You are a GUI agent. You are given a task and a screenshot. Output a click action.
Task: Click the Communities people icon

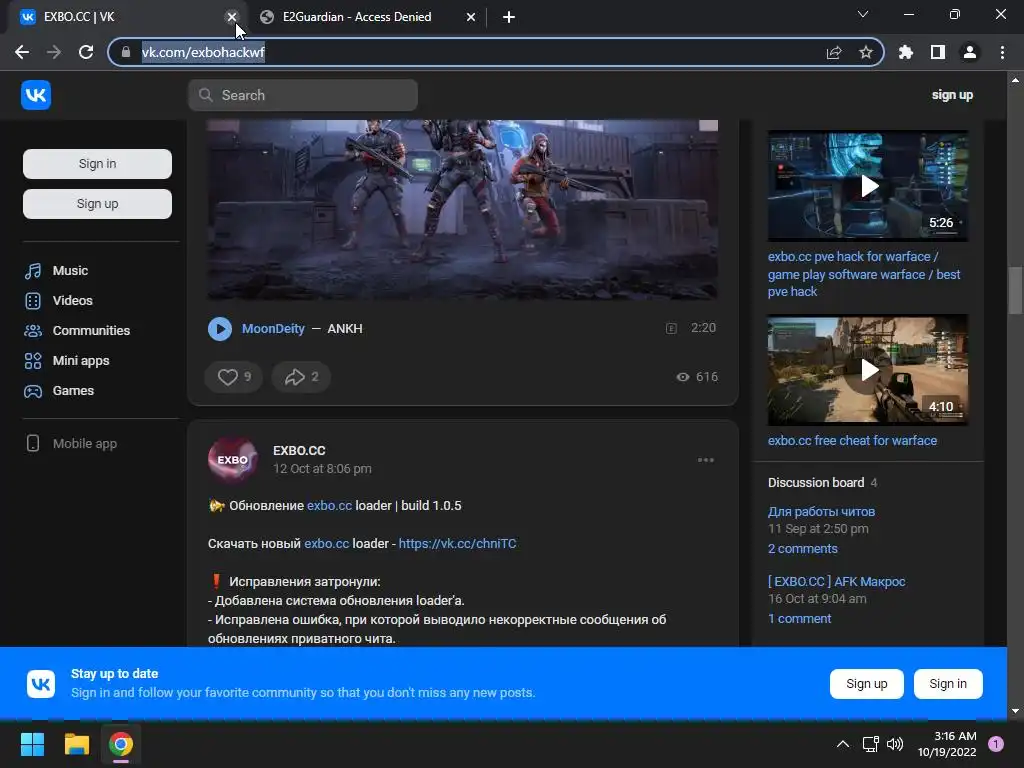point(33,331)
